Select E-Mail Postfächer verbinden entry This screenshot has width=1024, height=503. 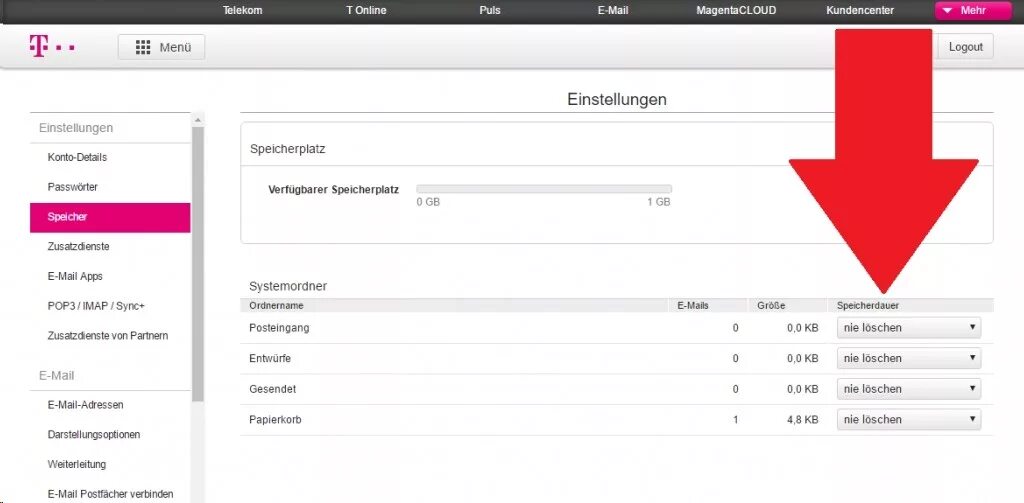click(x=110, y=494)
